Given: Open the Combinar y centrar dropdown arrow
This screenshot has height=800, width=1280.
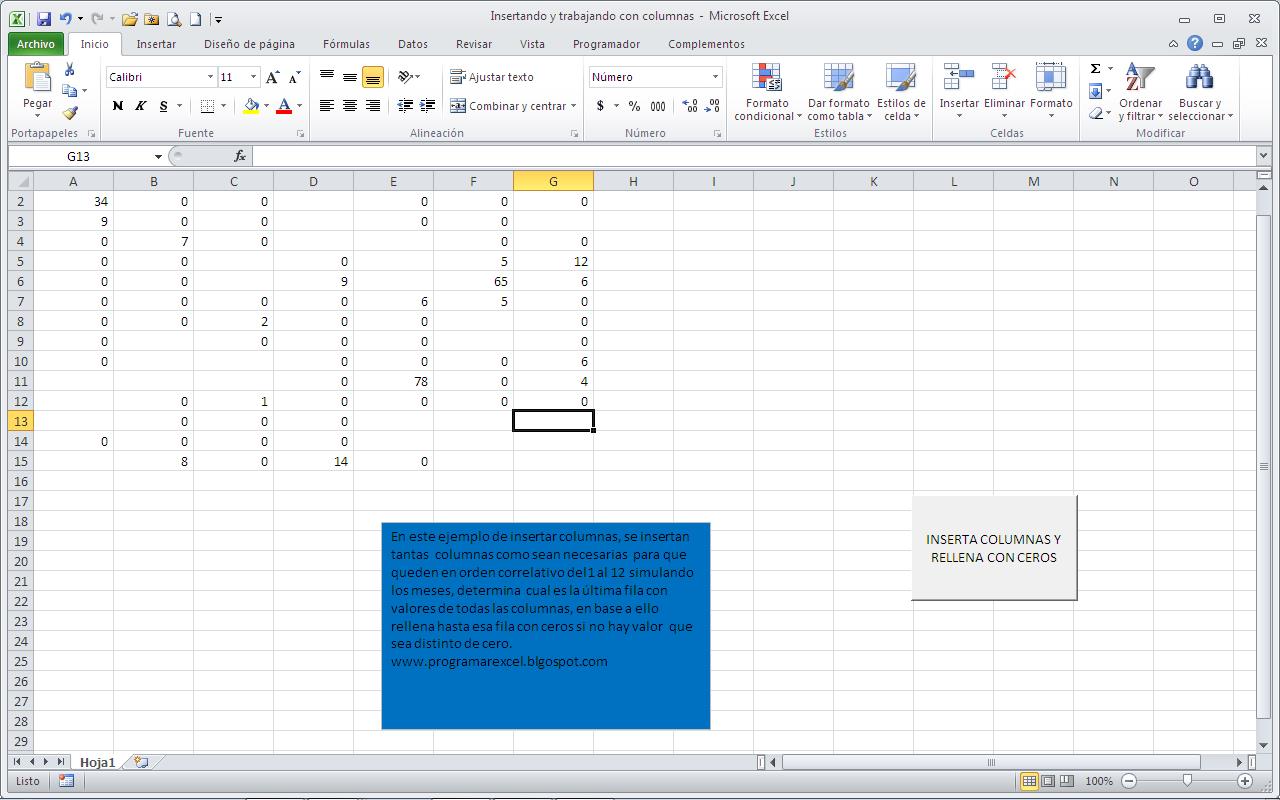Looking at the screenshot, I should (x=574, y=106).
